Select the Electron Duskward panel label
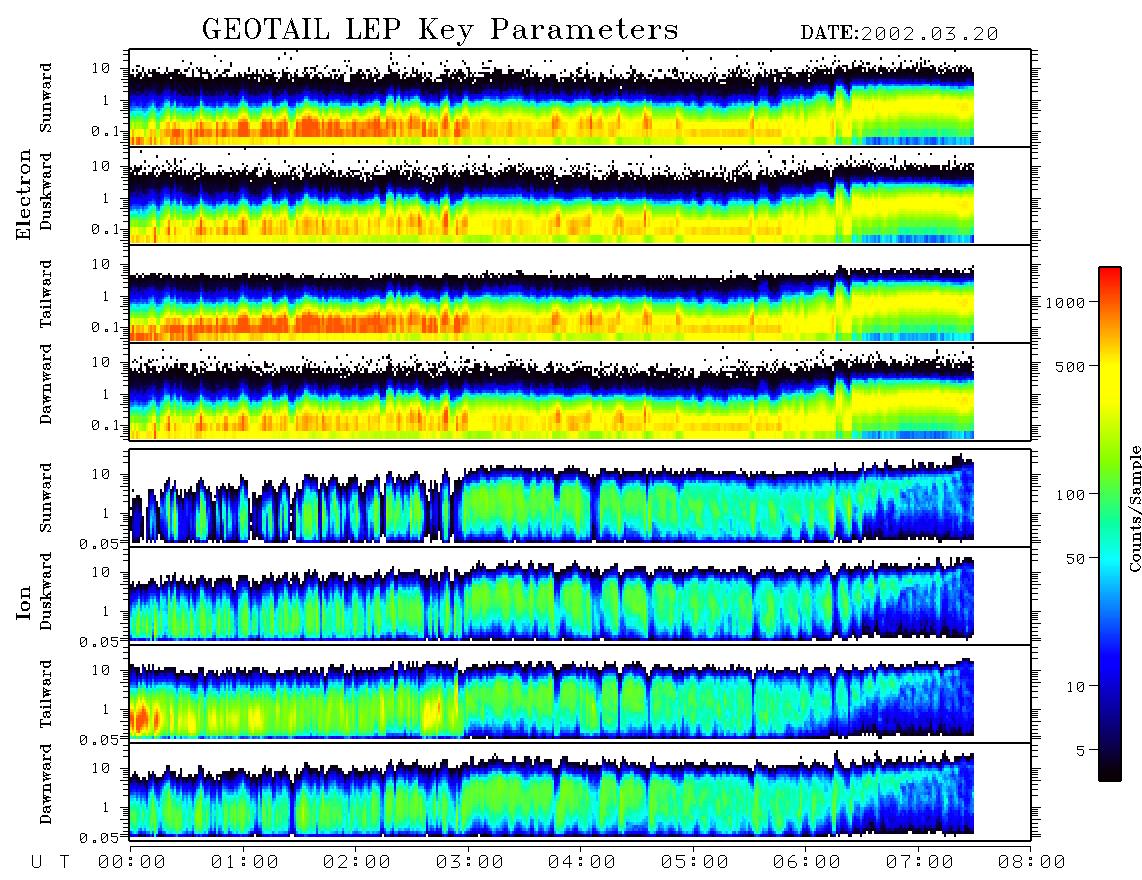 tap(45, 191)
